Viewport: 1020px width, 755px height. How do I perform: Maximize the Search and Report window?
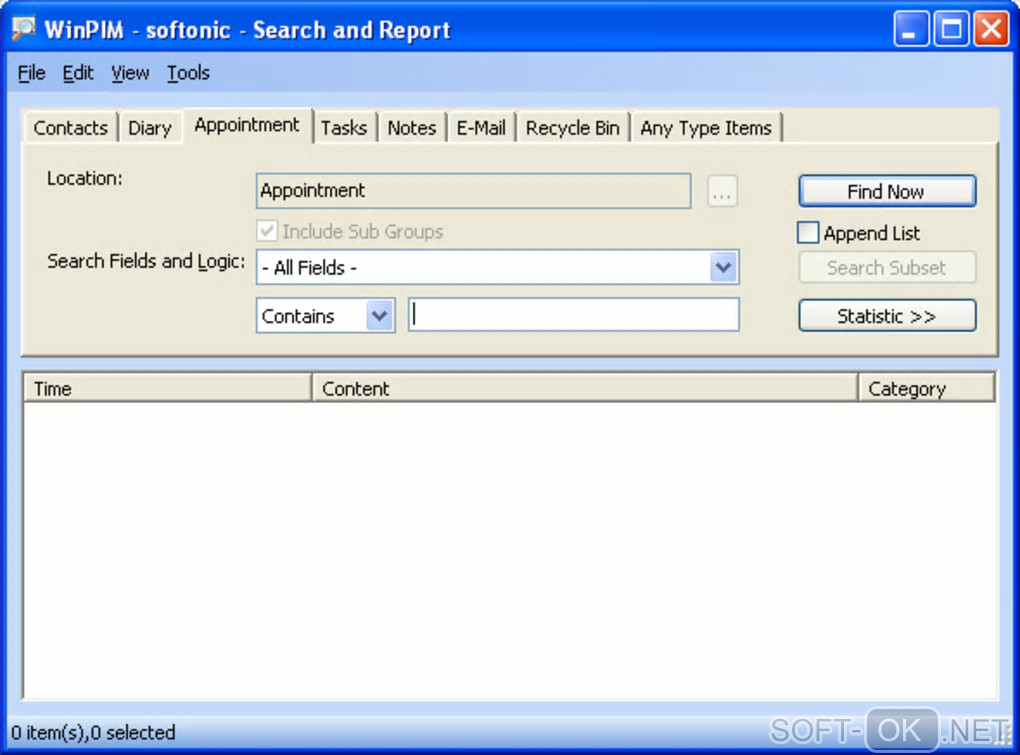951,29
